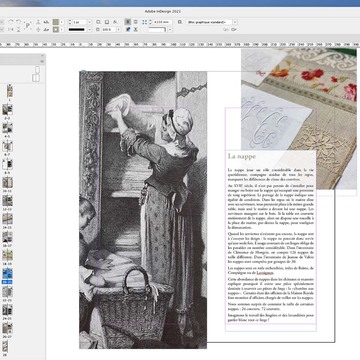Flip vertical icon in control bar
This screenshot has height=360, width=360.
pyautogui.click(x=18, y=29)
